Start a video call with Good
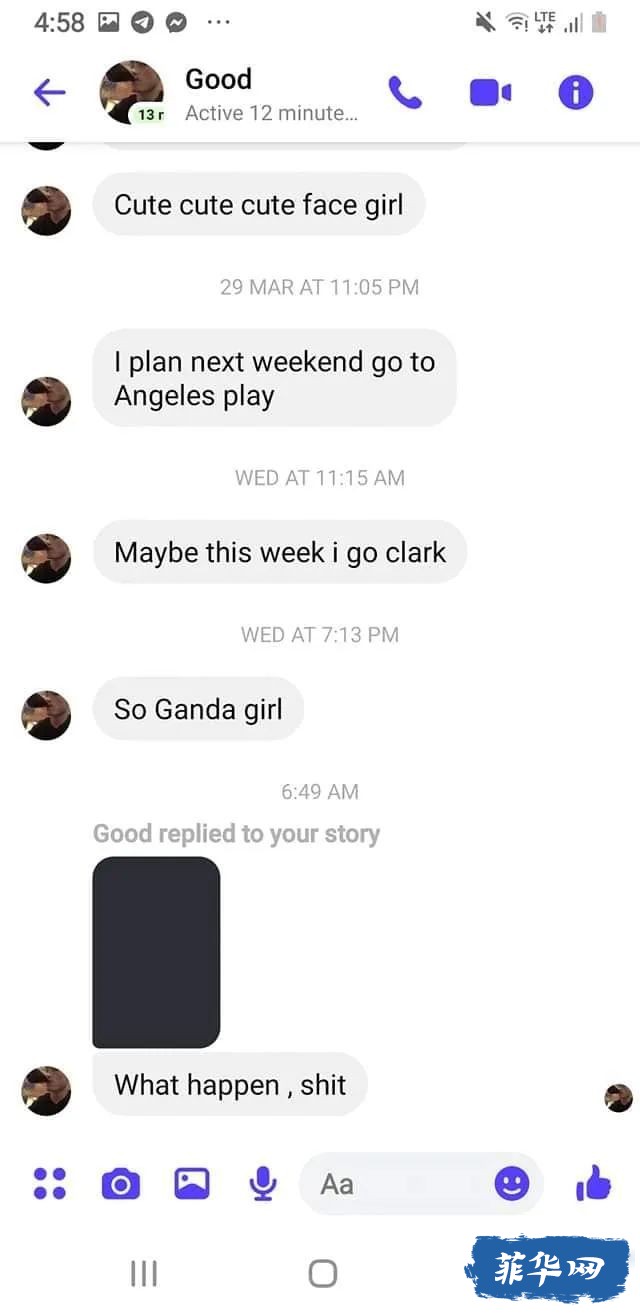The image size is (640, 1315). click(x=490, y=93)
